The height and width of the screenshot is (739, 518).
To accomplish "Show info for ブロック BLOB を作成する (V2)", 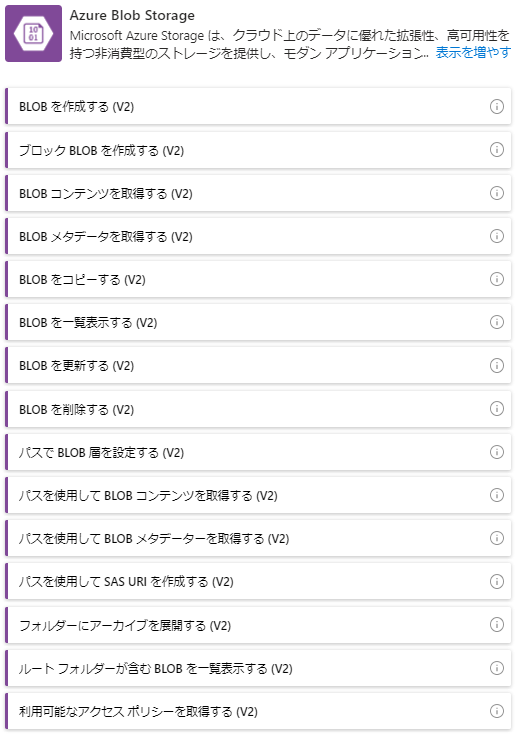I will 496,150.
